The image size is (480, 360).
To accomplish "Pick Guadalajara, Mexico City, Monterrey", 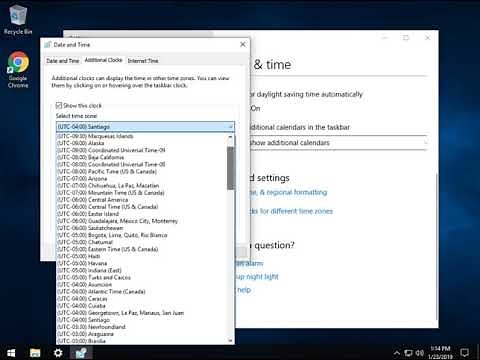I will (x=142, y=221).
